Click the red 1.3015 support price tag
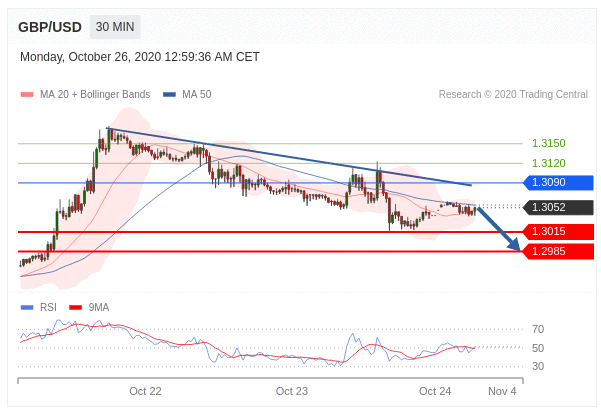Screen dimensions: 601x414 click(558, 232)
